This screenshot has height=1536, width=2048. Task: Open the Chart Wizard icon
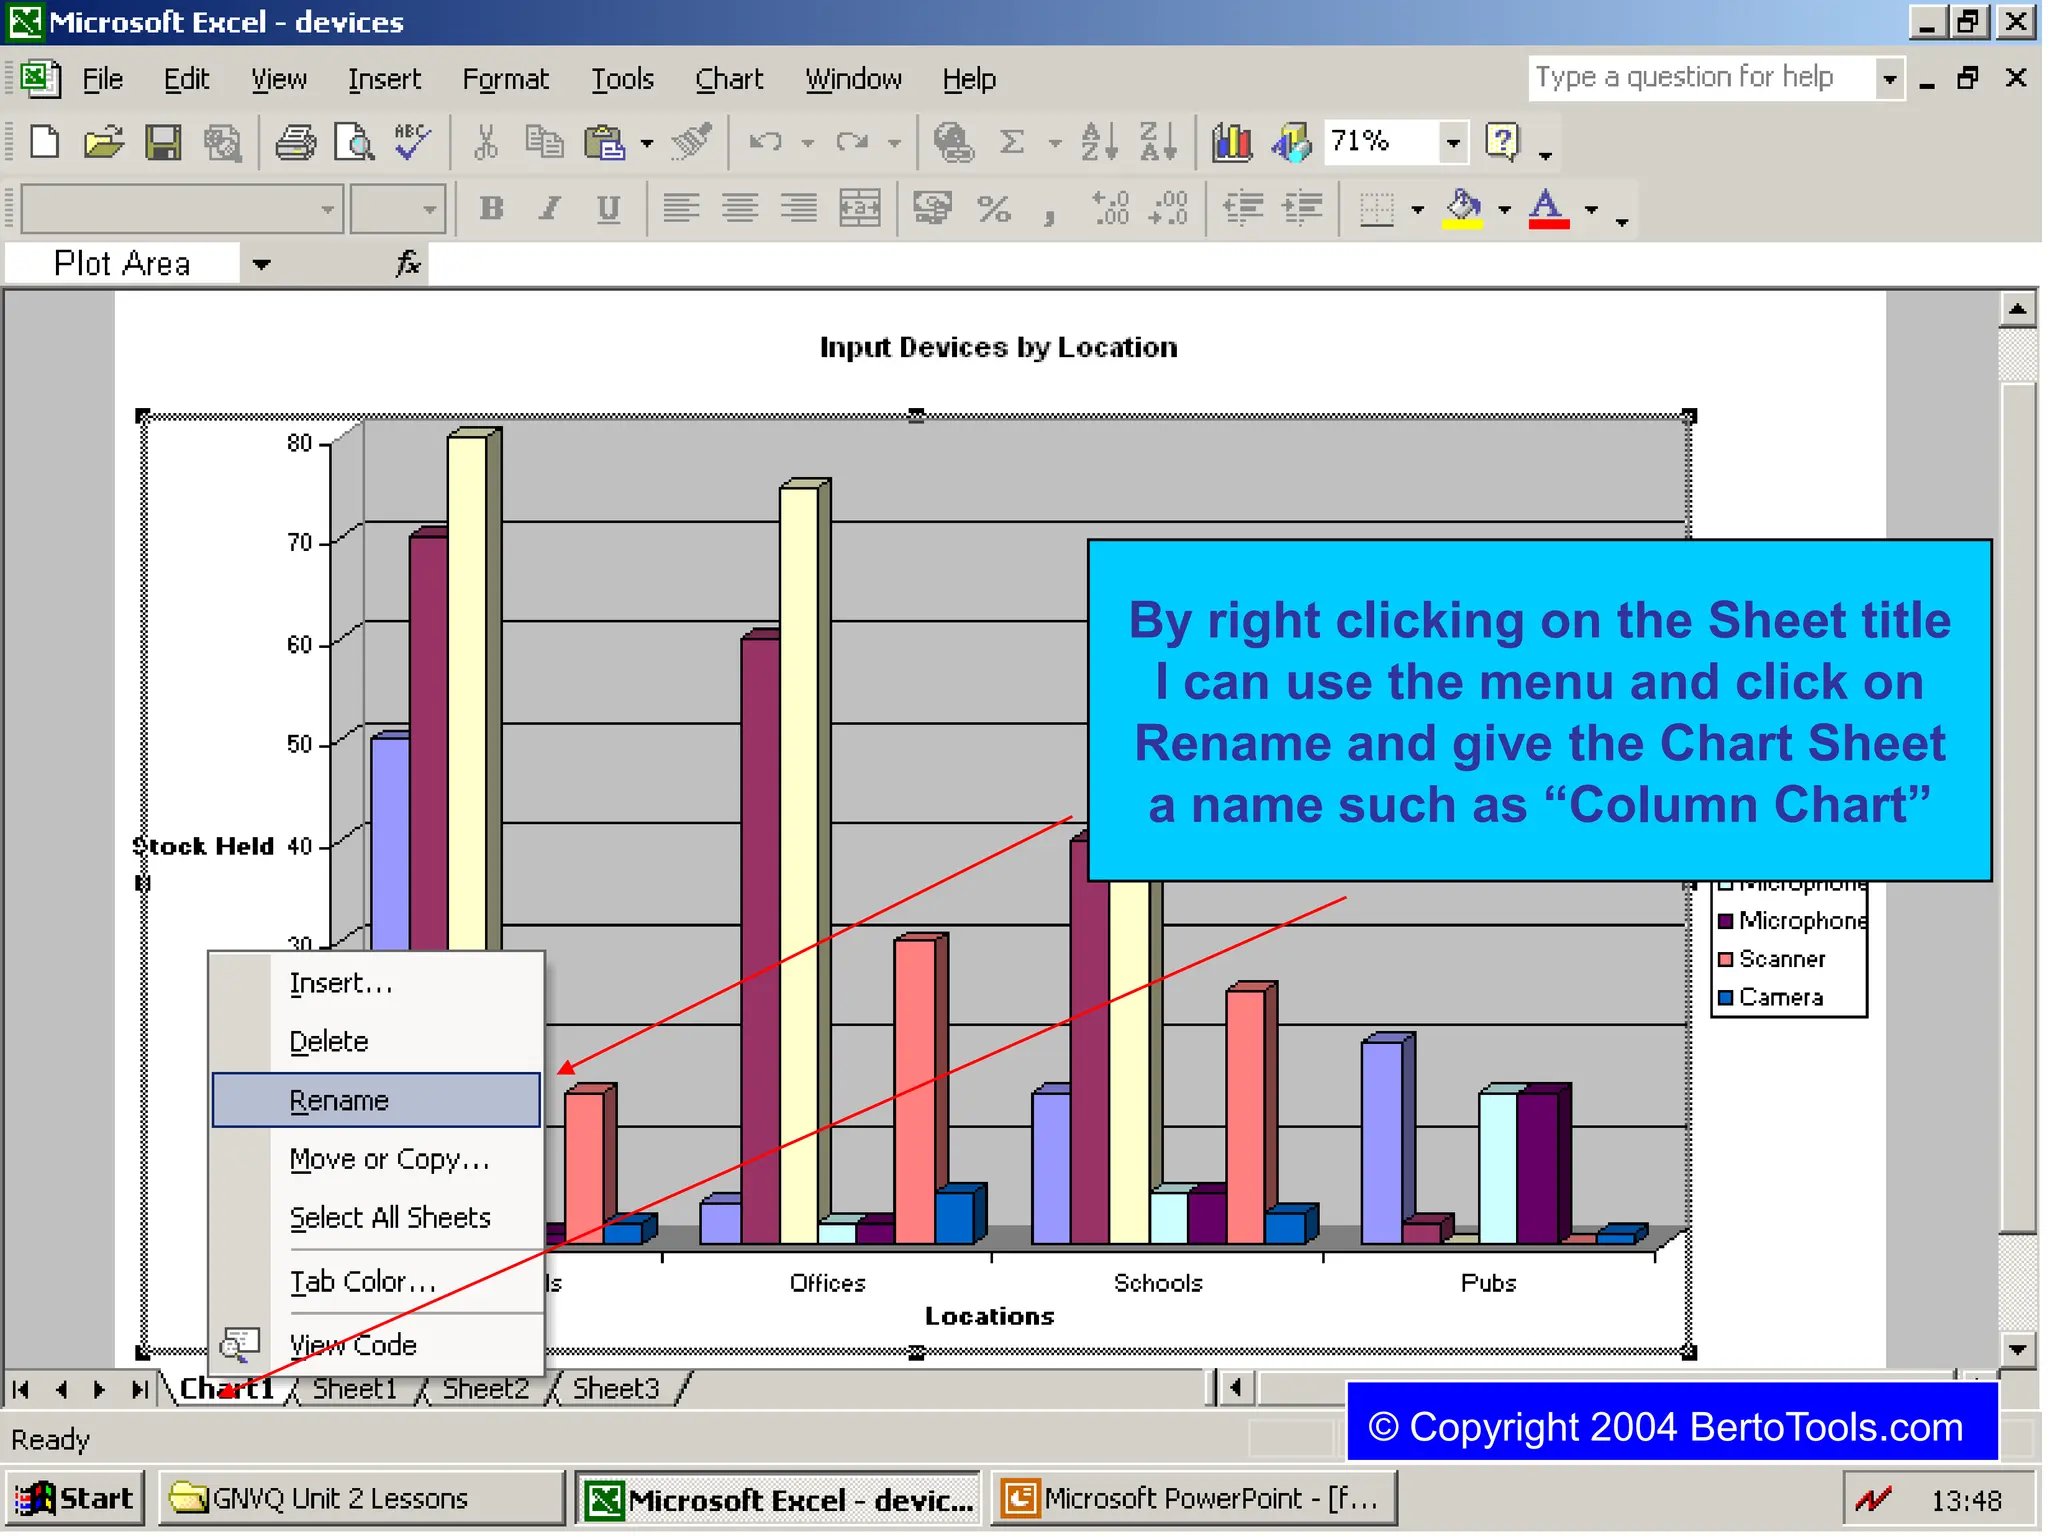pos(1232,143)
